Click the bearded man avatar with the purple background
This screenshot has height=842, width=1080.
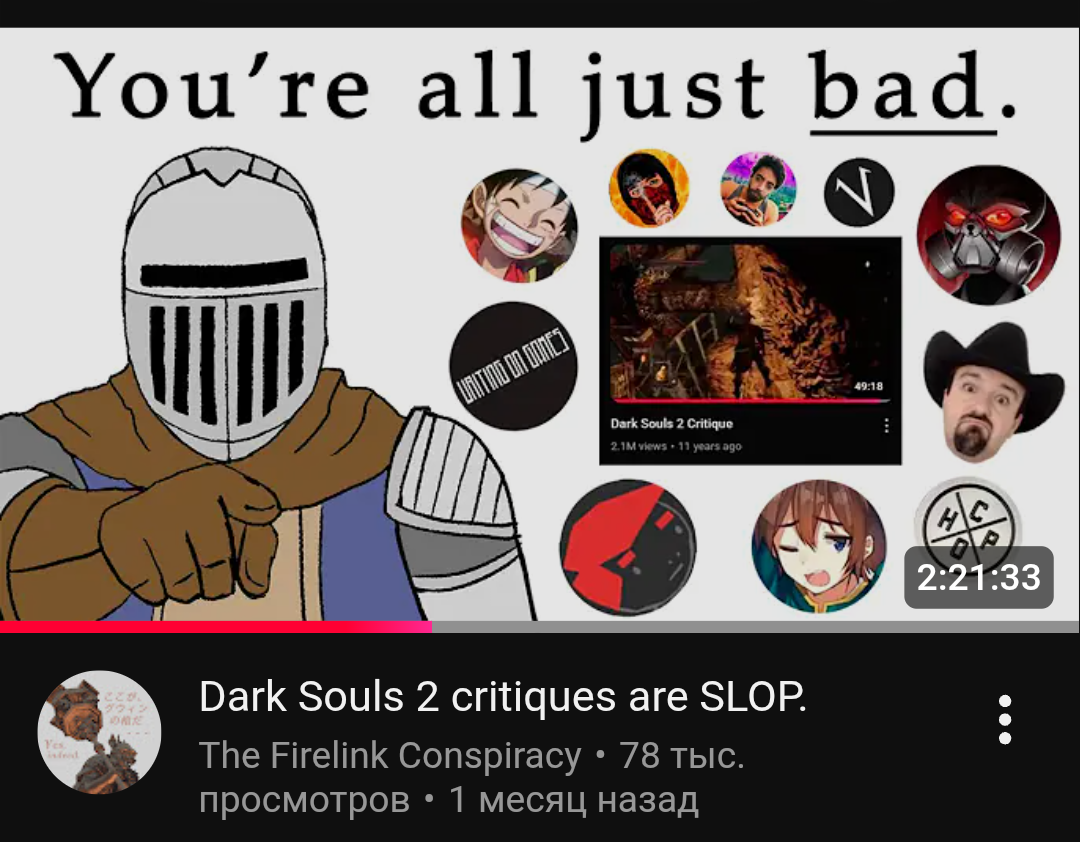[x=758, y=189]
